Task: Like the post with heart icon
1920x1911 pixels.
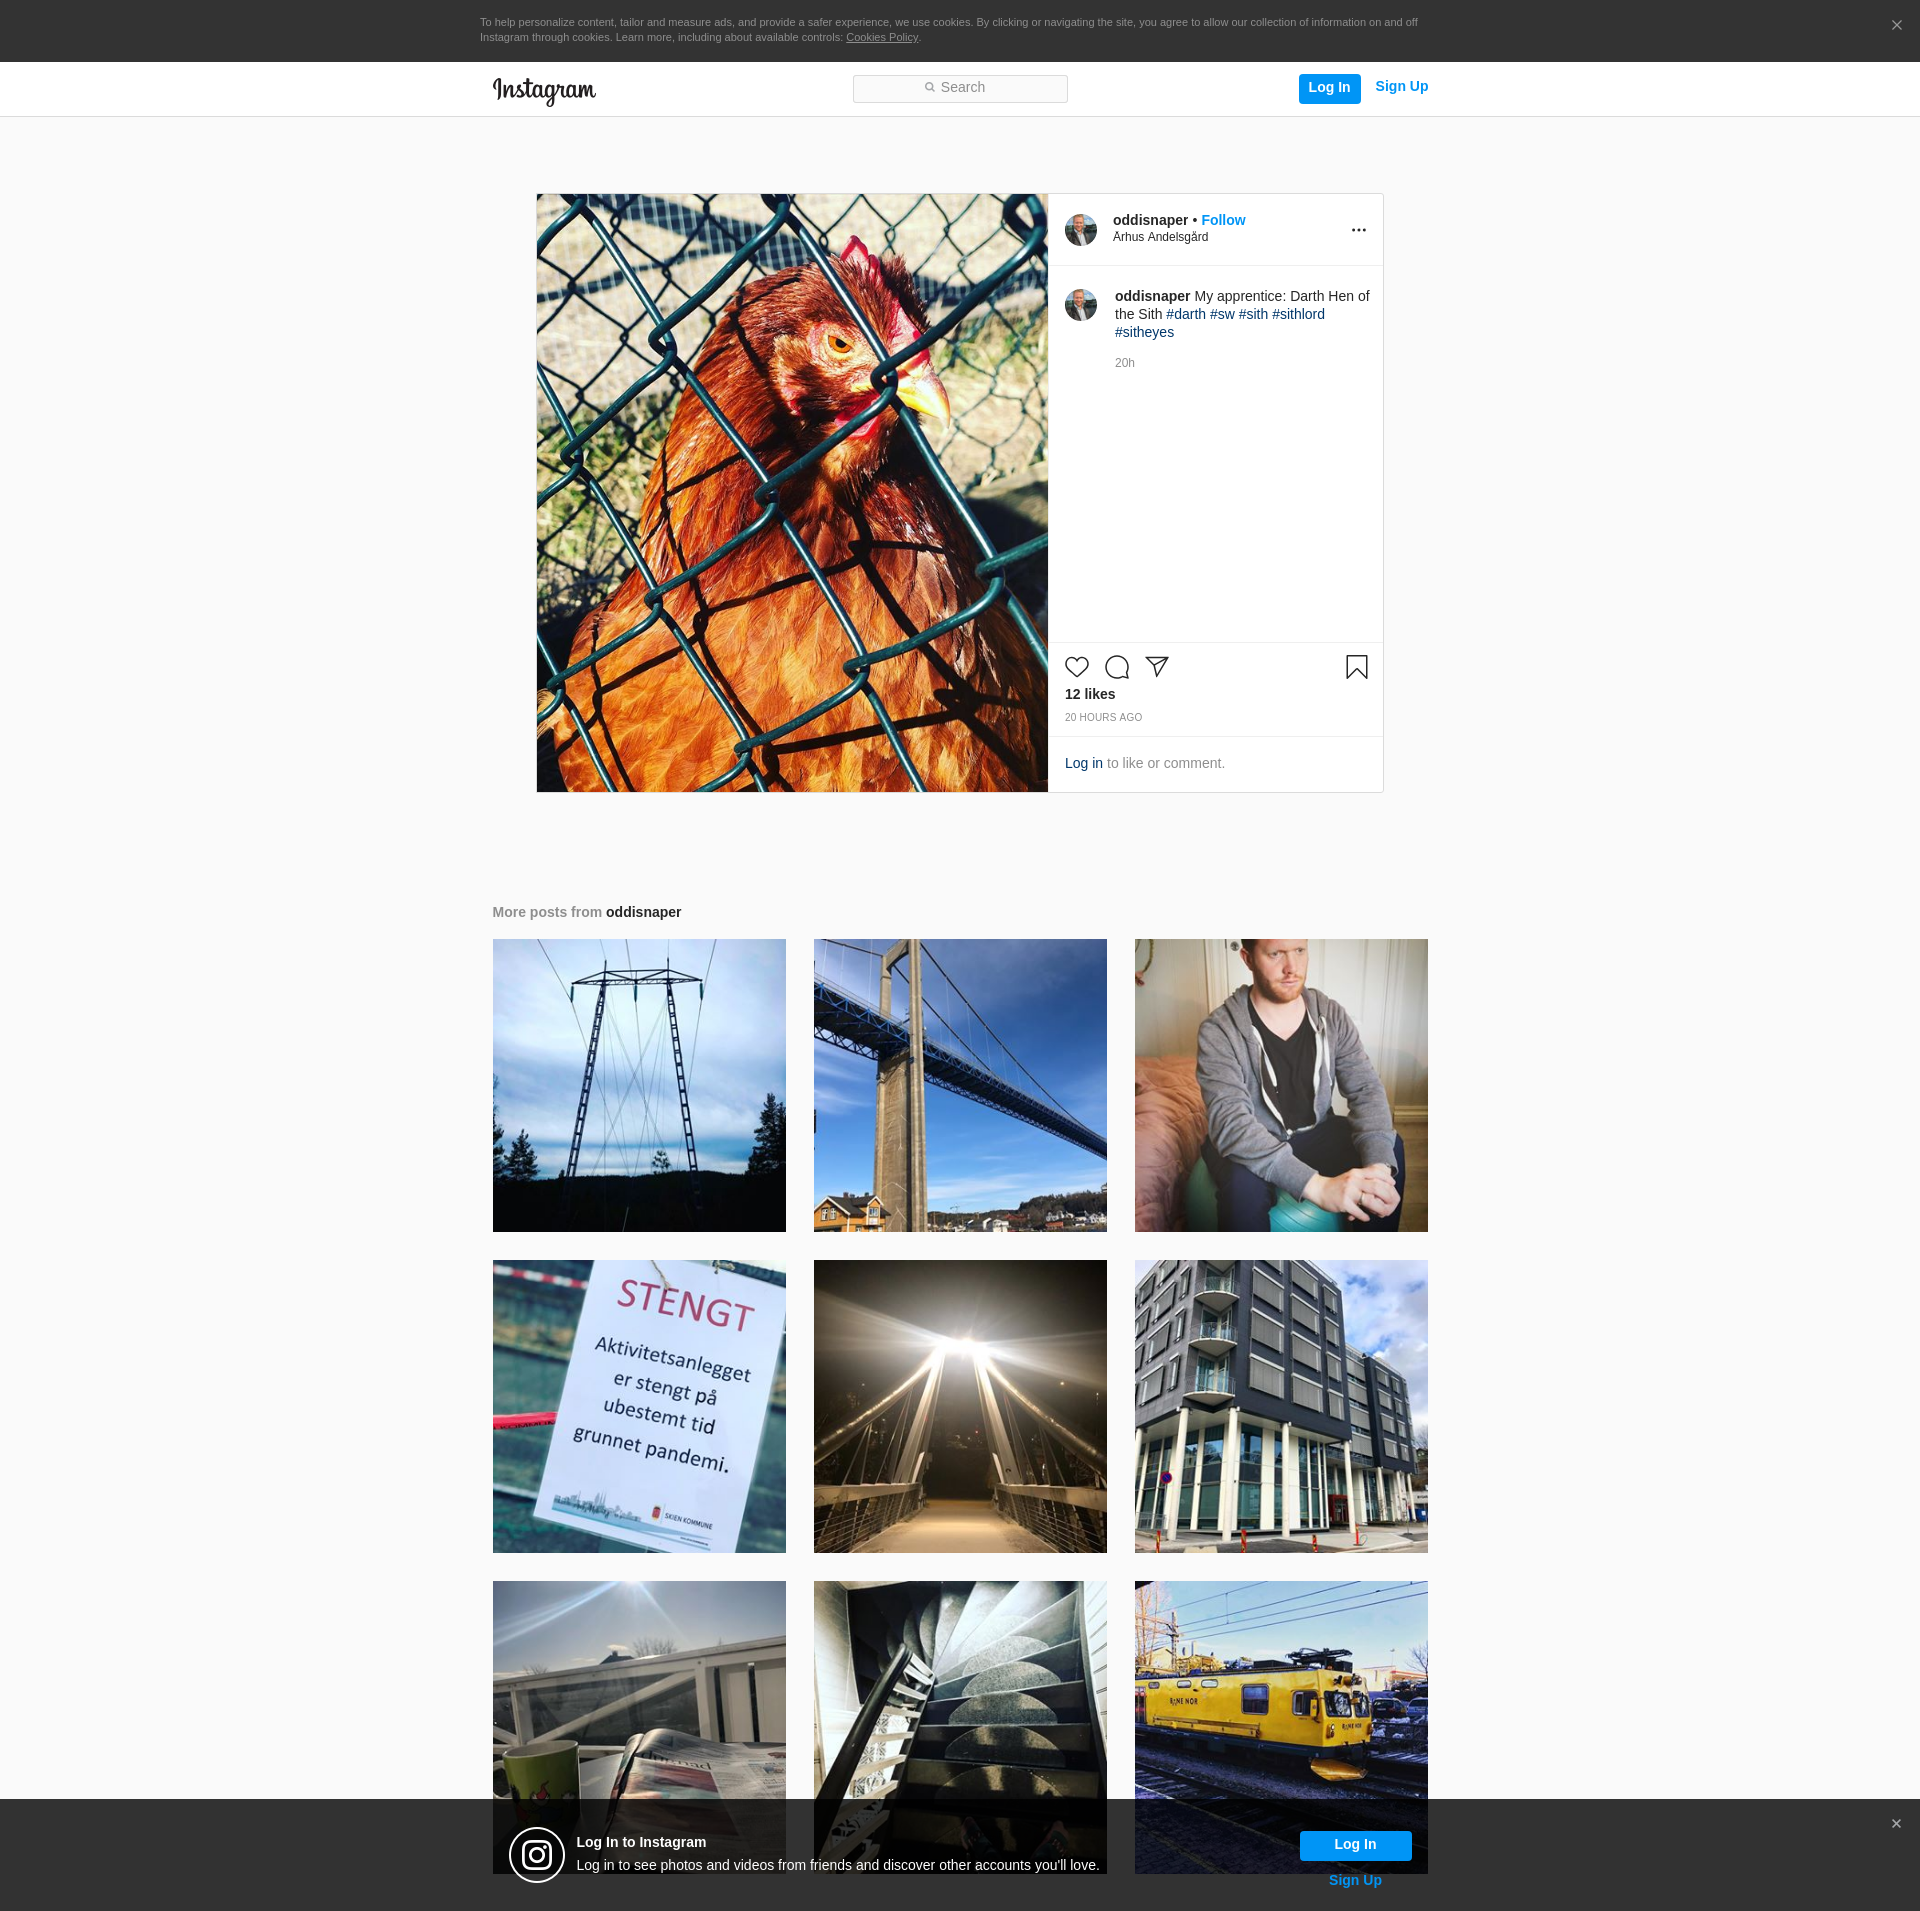Action: [1076, 667]
